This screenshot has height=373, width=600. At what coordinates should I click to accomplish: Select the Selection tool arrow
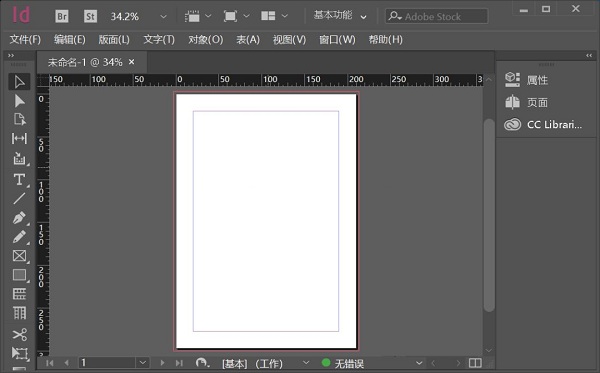coord(19,82)
